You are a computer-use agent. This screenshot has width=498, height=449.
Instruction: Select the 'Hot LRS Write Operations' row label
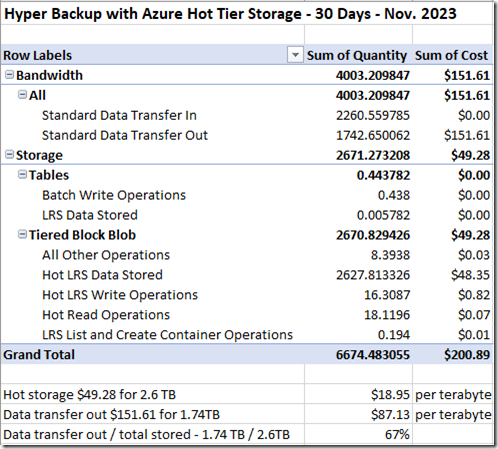click(x=120, y=295)
